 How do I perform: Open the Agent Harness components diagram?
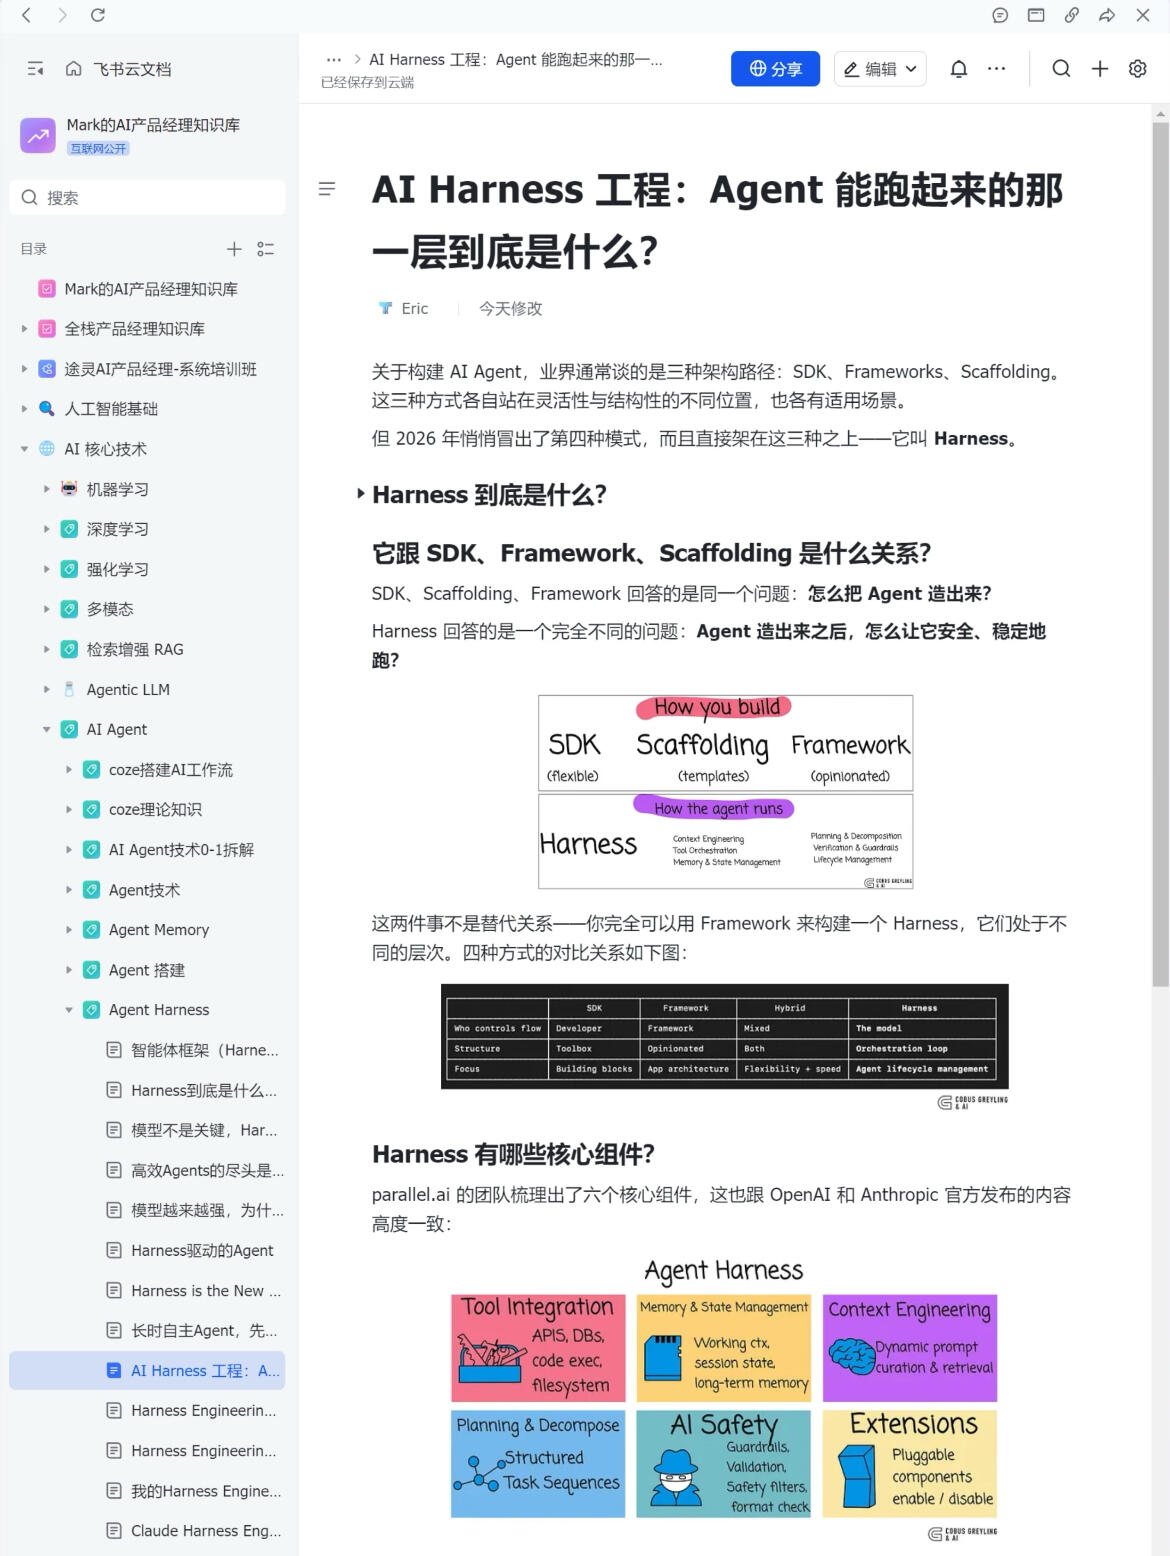(x=724, y=1400)
